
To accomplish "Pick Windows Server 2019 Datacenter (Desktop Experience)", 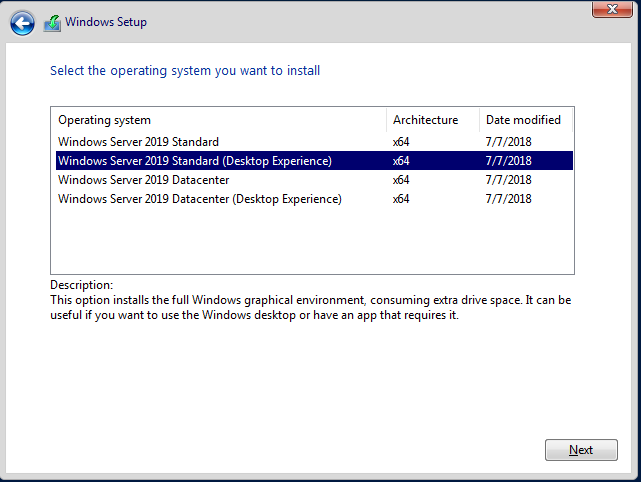I will pyautogui.click(x=199, y=199).
